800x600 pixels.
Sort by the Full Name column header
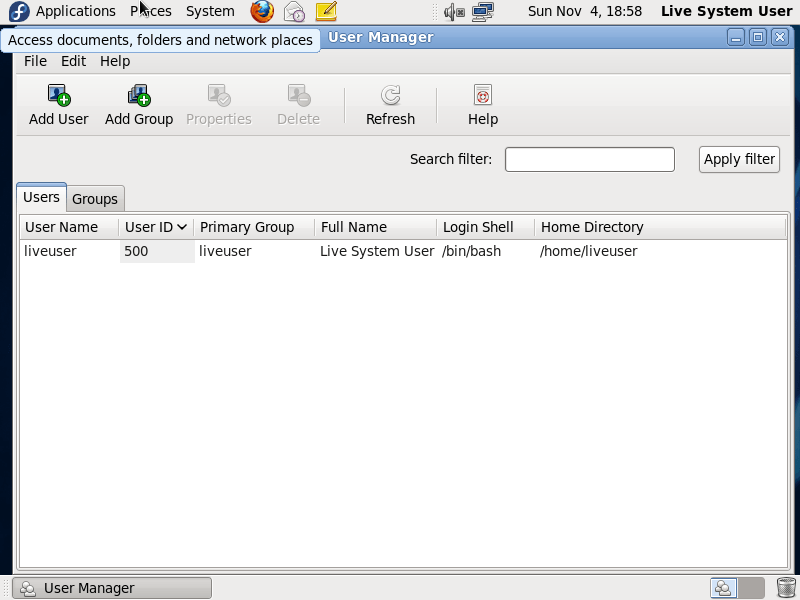pos(376,227)
